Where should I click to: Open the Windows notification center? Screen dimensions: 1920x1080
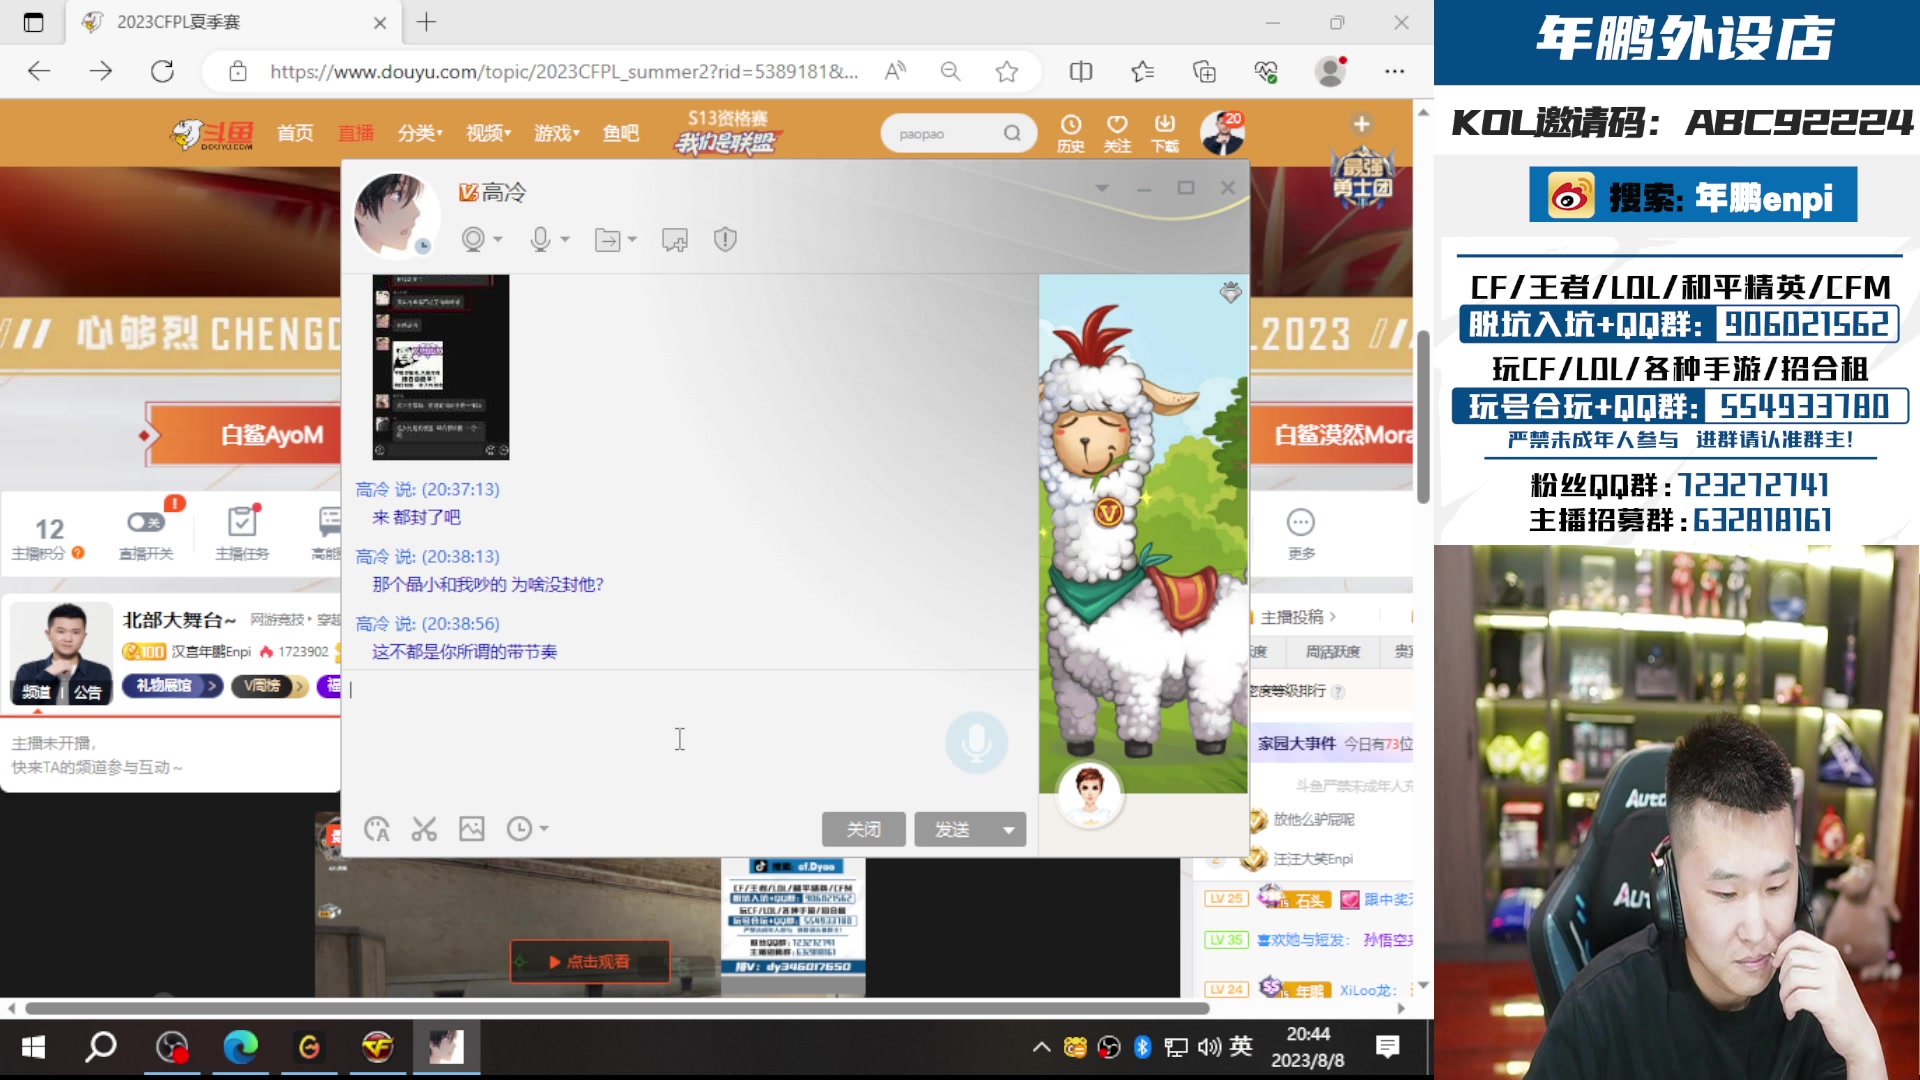pos(1388,1047)
